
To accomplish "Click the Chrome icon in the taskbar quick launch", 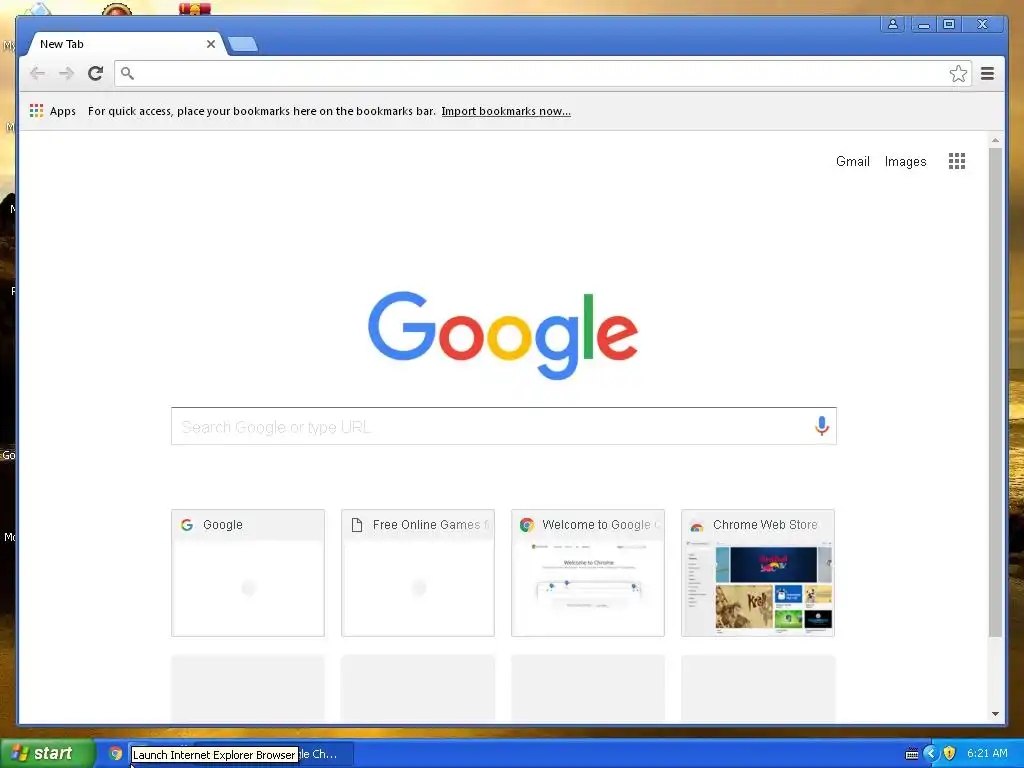I will tap(116, 754).
